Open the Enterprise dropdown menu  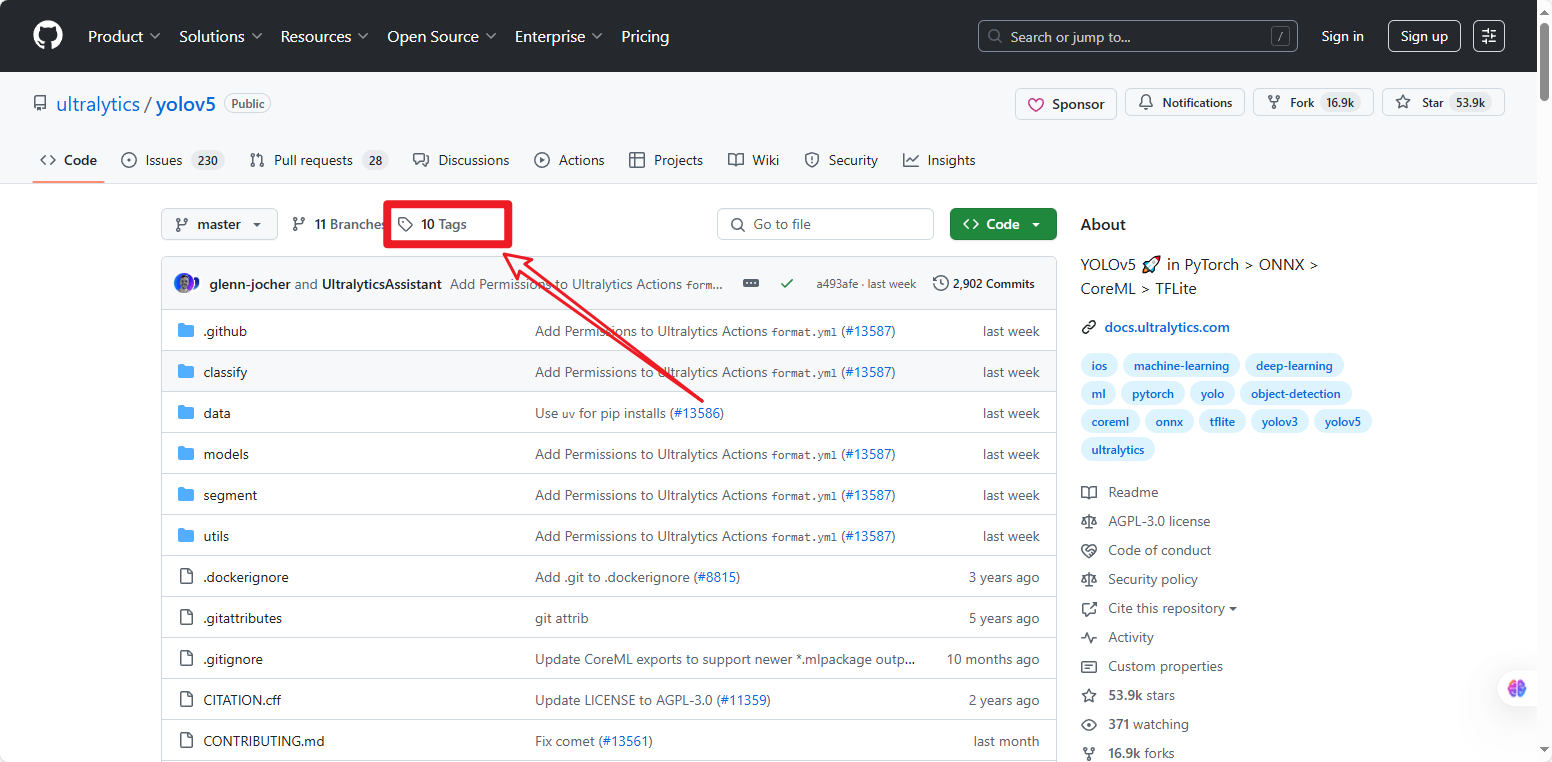pyautogui.click(x=558, y=36)
